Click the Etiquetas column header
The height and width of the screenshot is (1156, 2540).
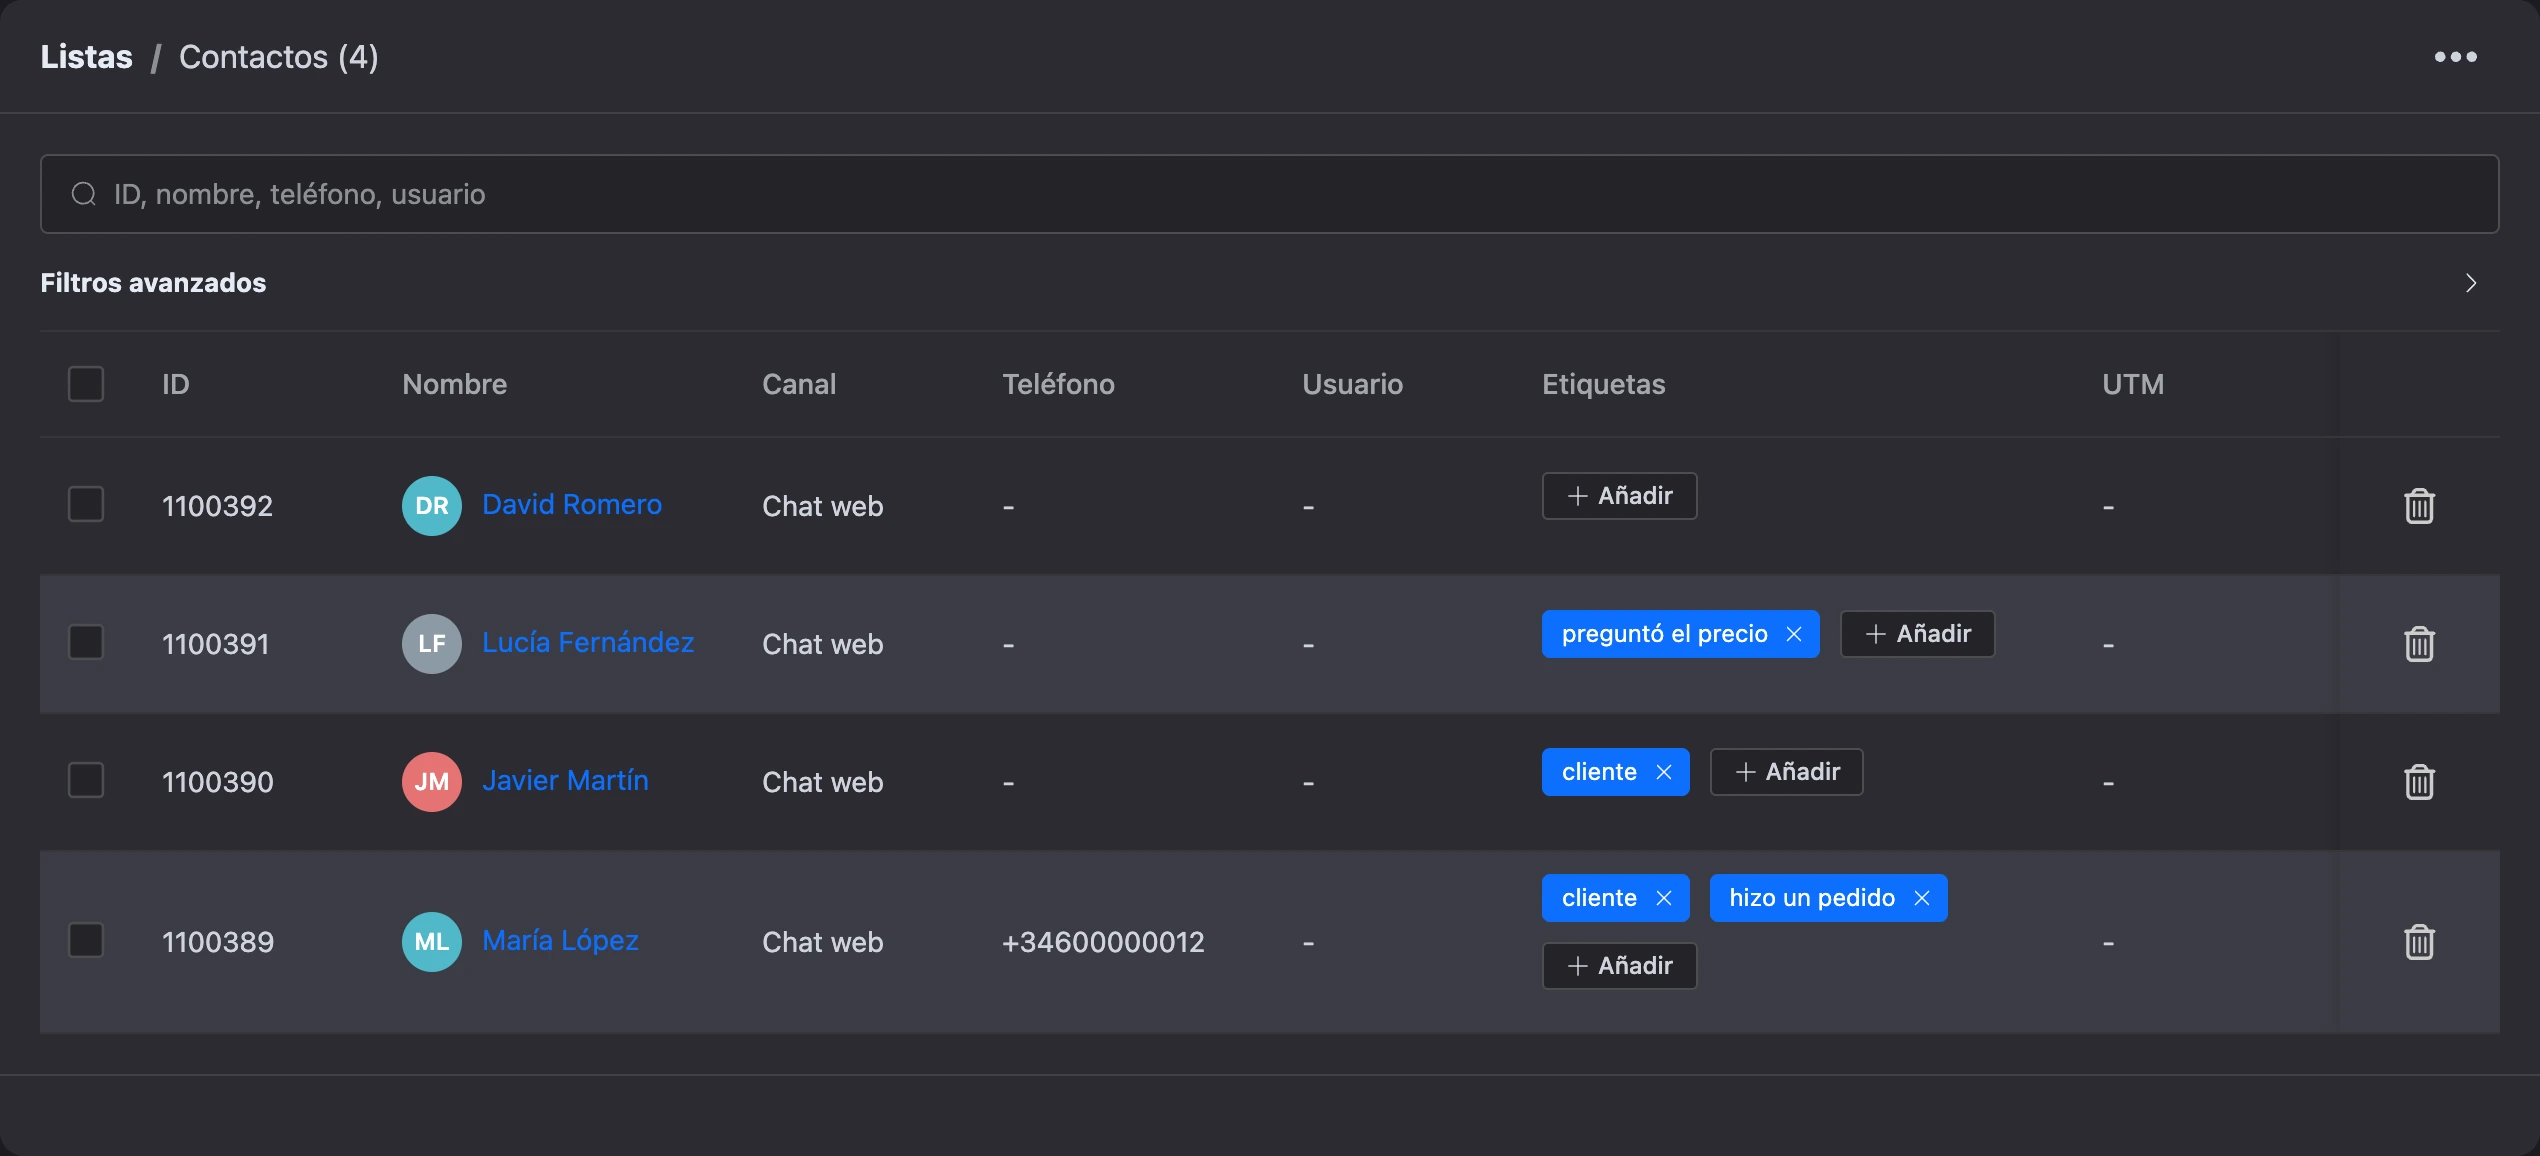(1603, 384)
